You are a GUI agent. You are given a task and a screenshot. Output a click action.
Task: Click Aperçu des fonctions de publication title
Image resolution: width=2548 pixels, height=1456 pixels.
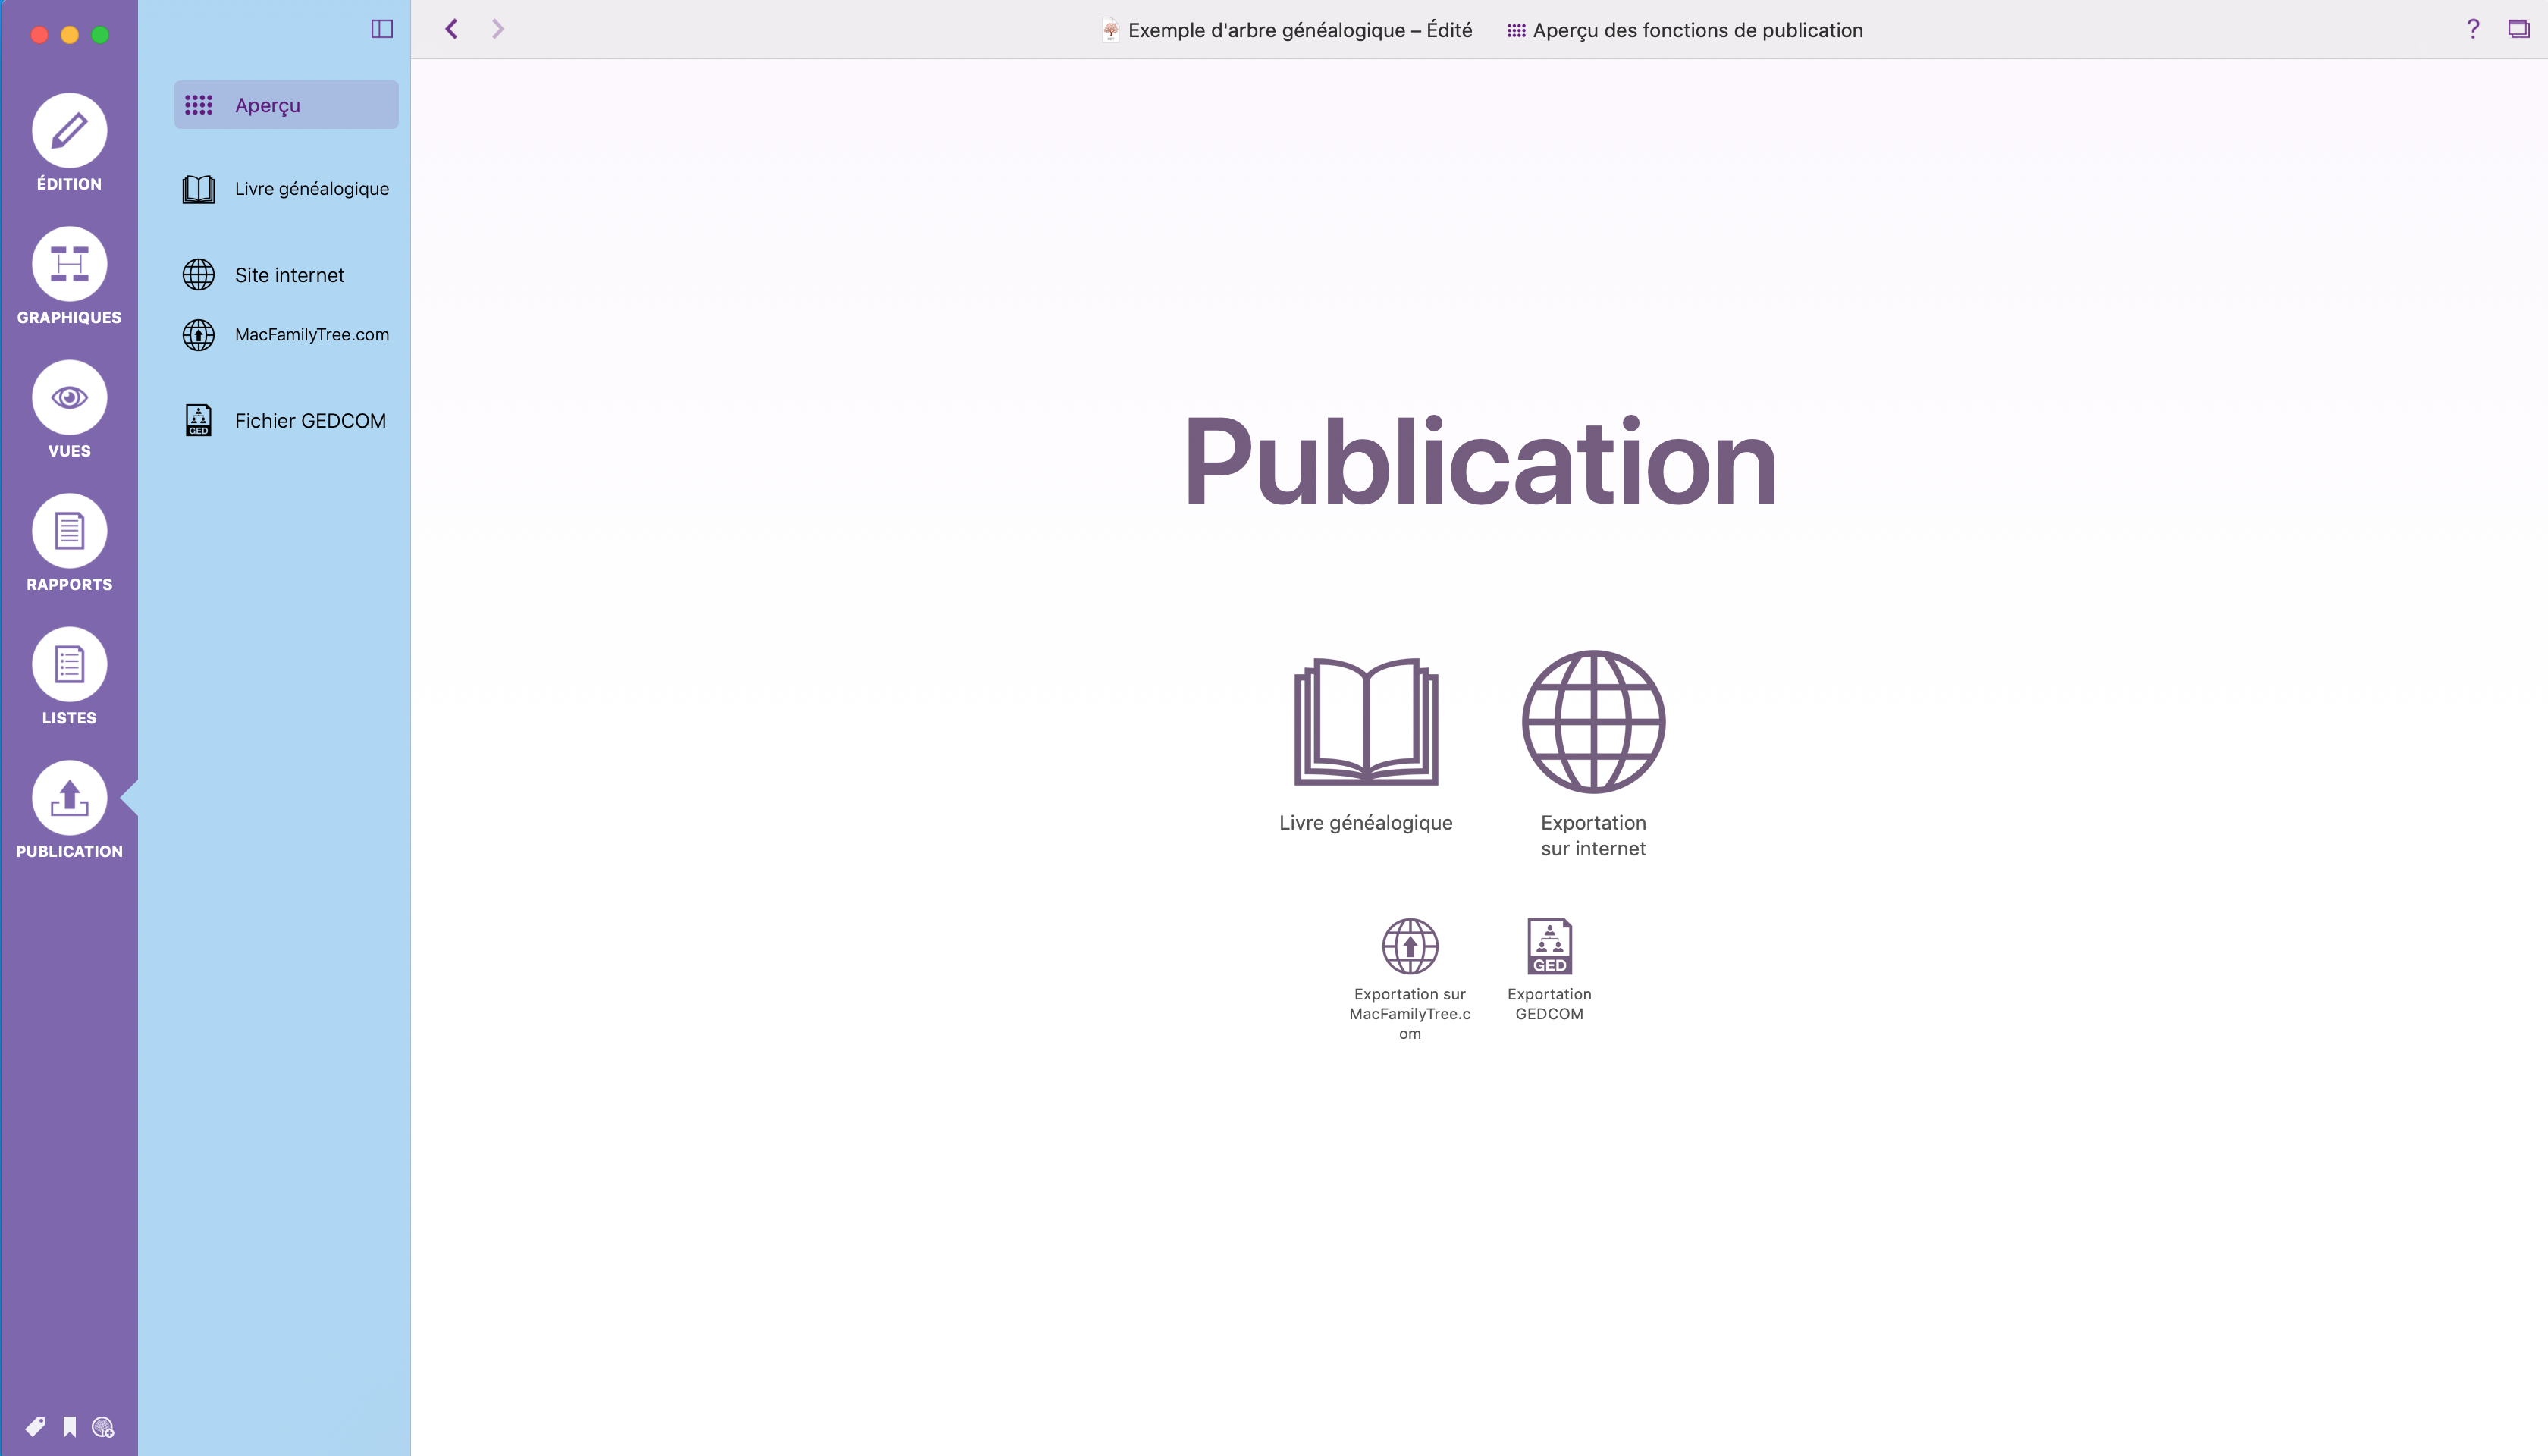1697,30
